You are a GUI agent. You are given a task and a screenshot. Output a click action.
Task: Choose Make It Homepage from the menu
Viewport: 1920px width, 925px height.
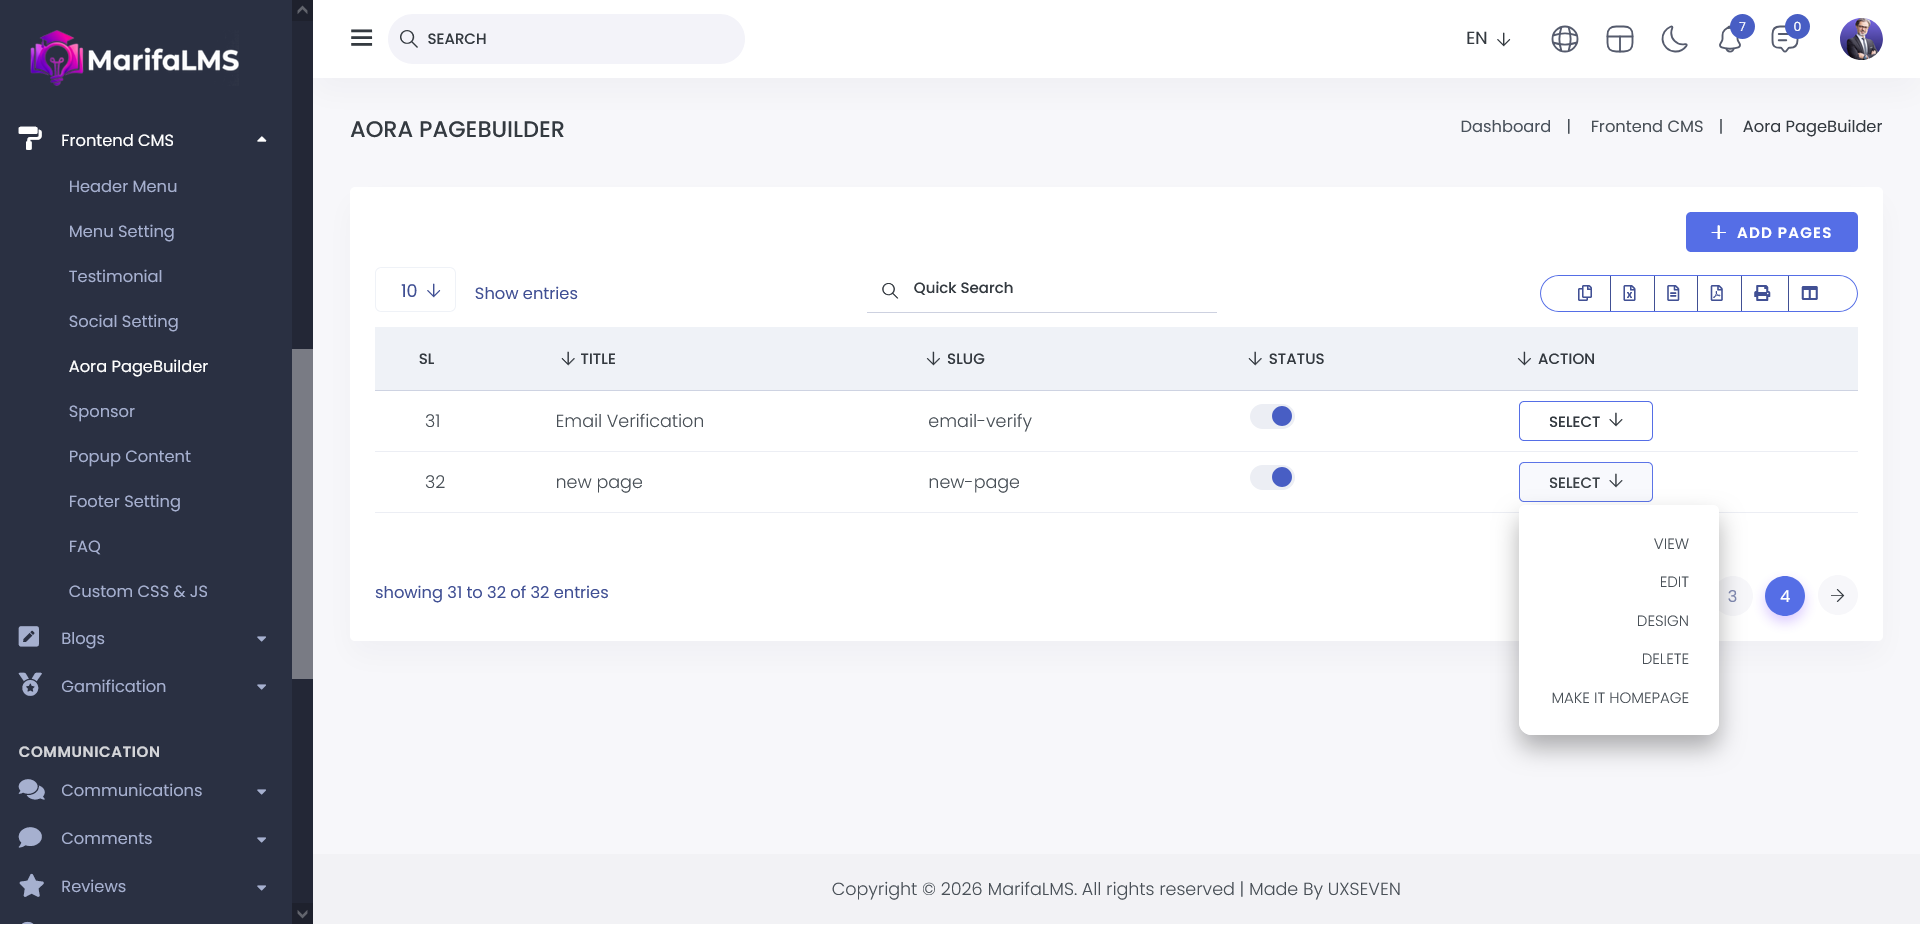(x=1619, y=698)
